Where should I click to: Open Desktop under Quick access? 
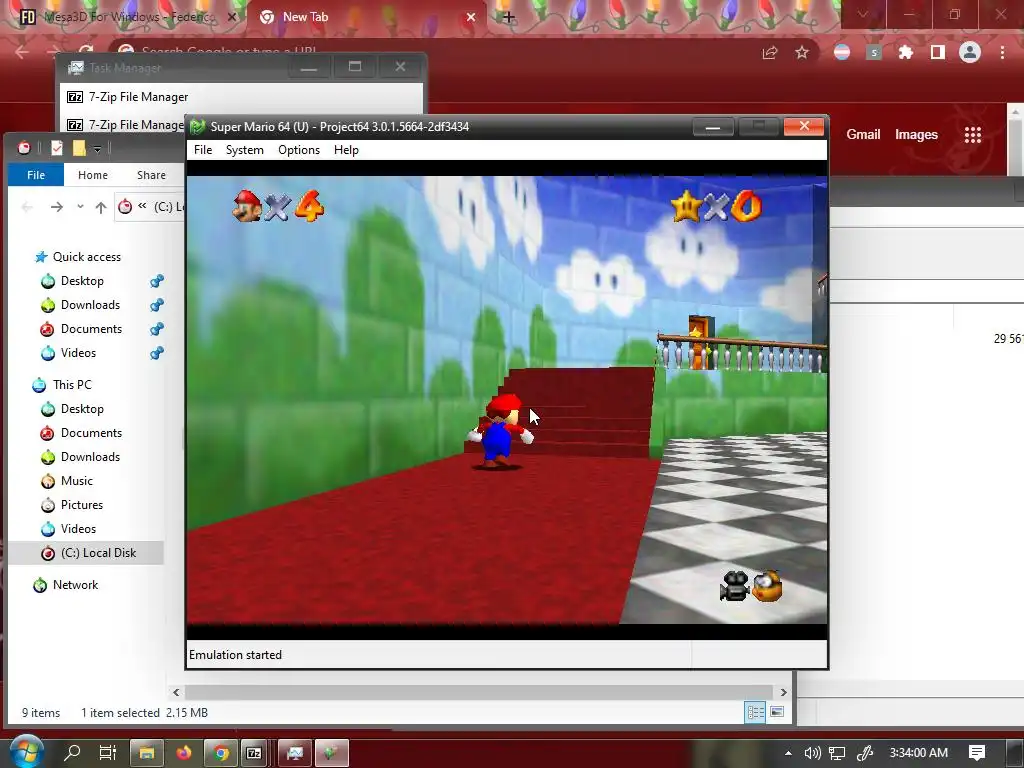tap(82, 281)
